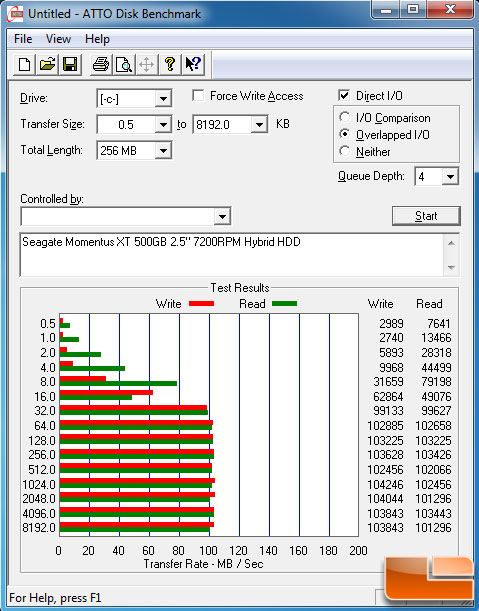Click the green Read legend swatch
This screenshot has width=479, height=611.
click(285, 304)
